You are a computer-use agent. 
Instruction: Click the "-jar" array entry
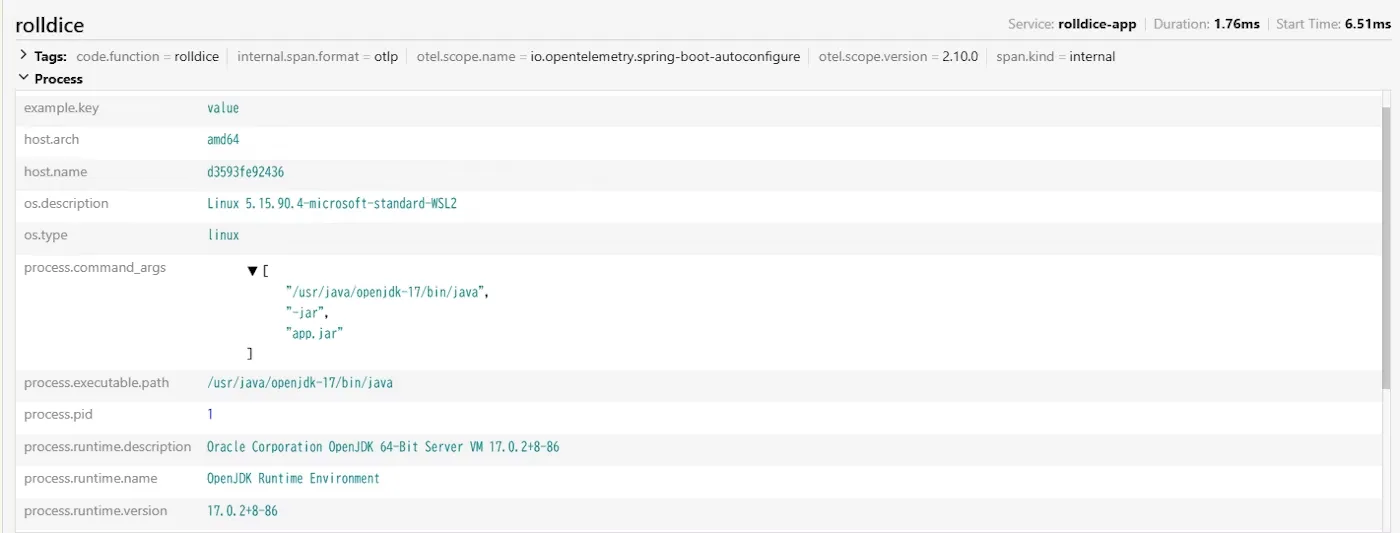pyautogui.click(x=306, y=313)
